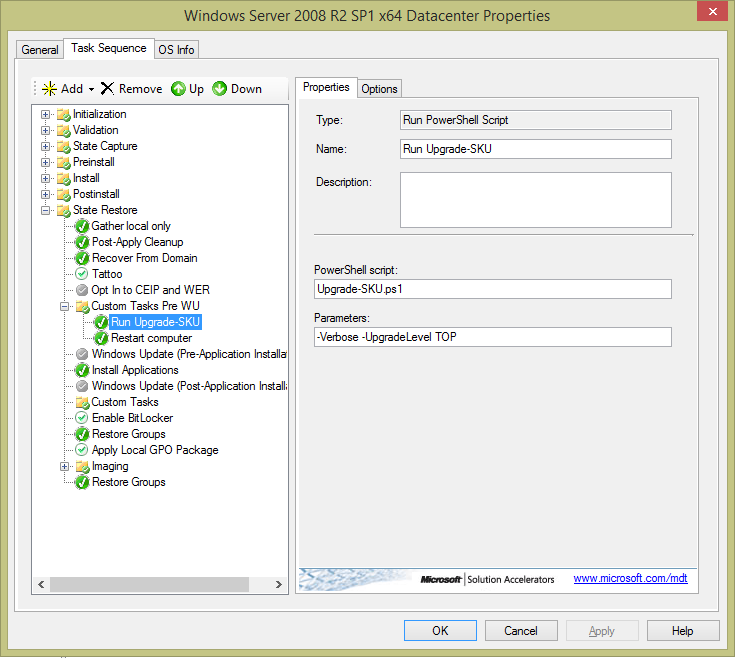The image size is (736, 658).
Task: Click the green Up arrow icon
Action: coord(178,89)
